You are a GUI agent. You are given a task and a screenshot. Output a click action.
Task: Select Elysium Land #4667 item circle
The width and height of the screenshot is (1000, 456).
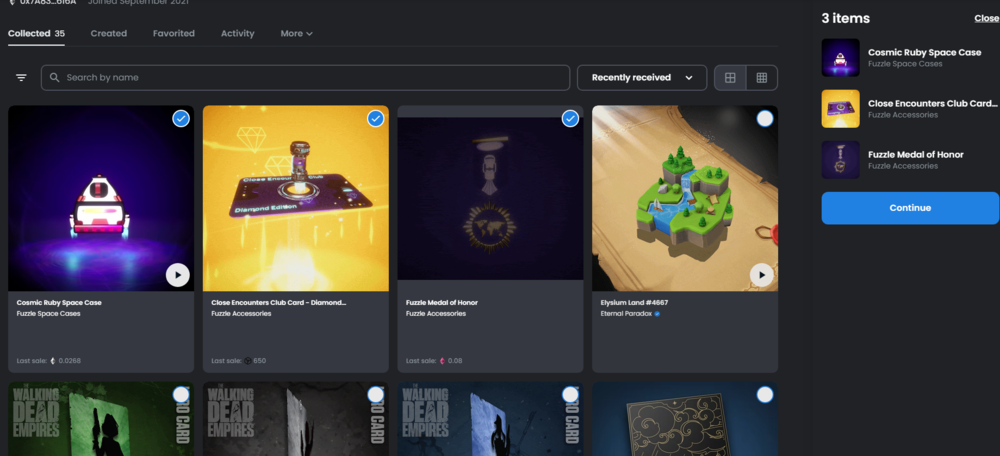[765, 119]
